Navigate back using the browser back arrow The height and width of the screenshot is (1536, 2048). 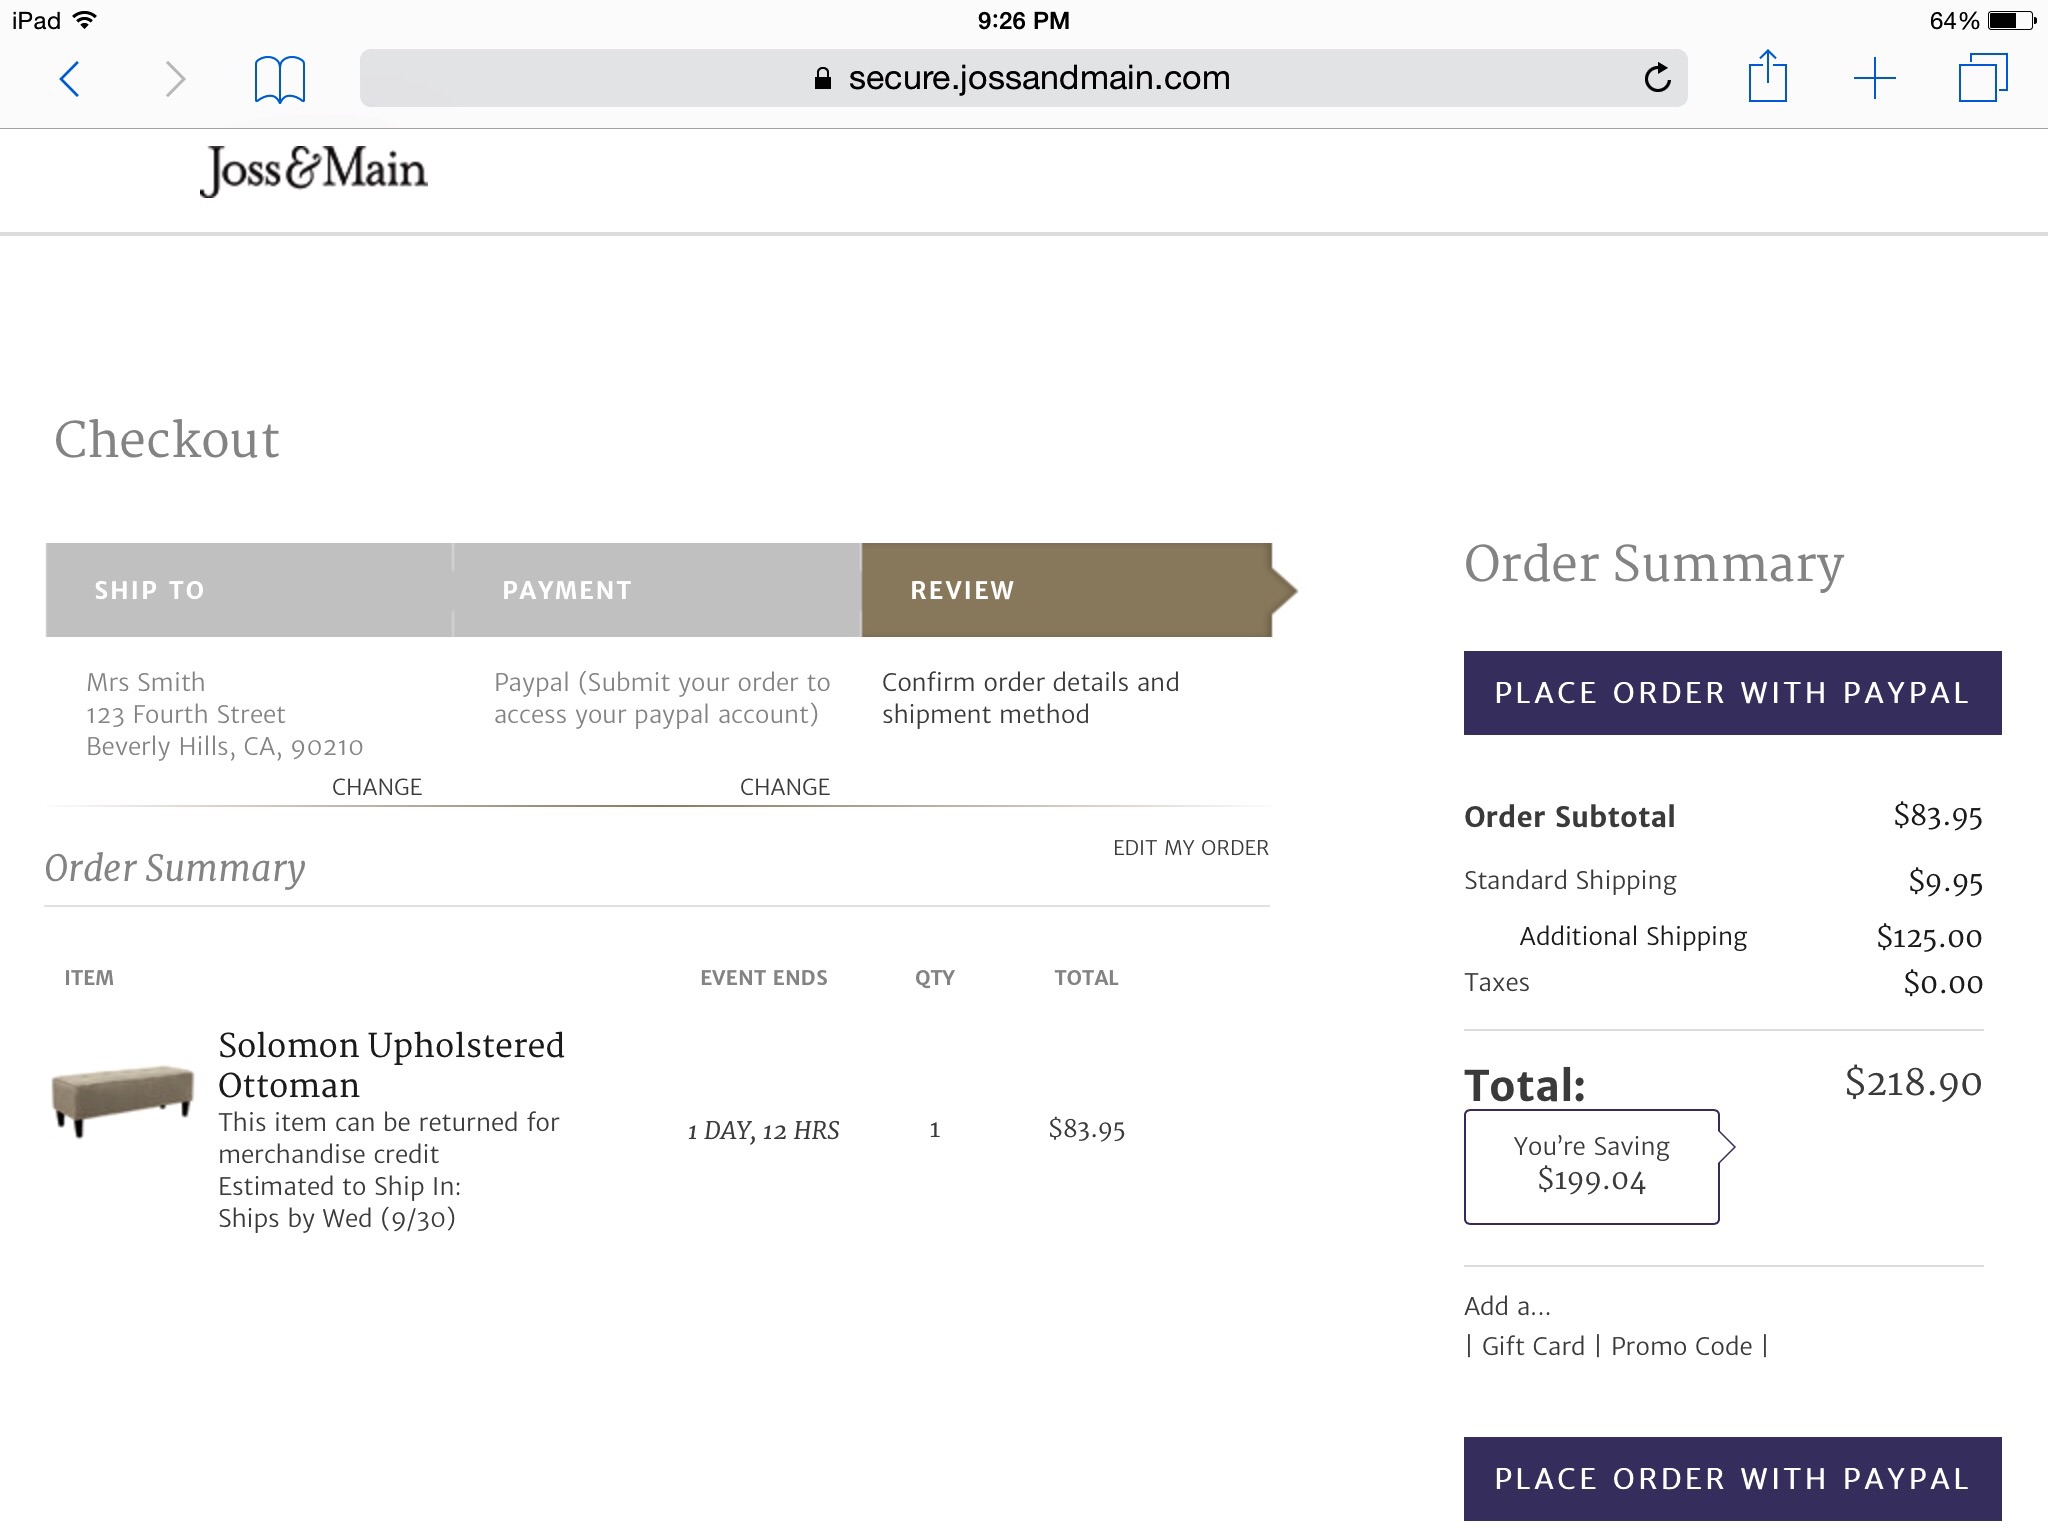click(70, 78)
